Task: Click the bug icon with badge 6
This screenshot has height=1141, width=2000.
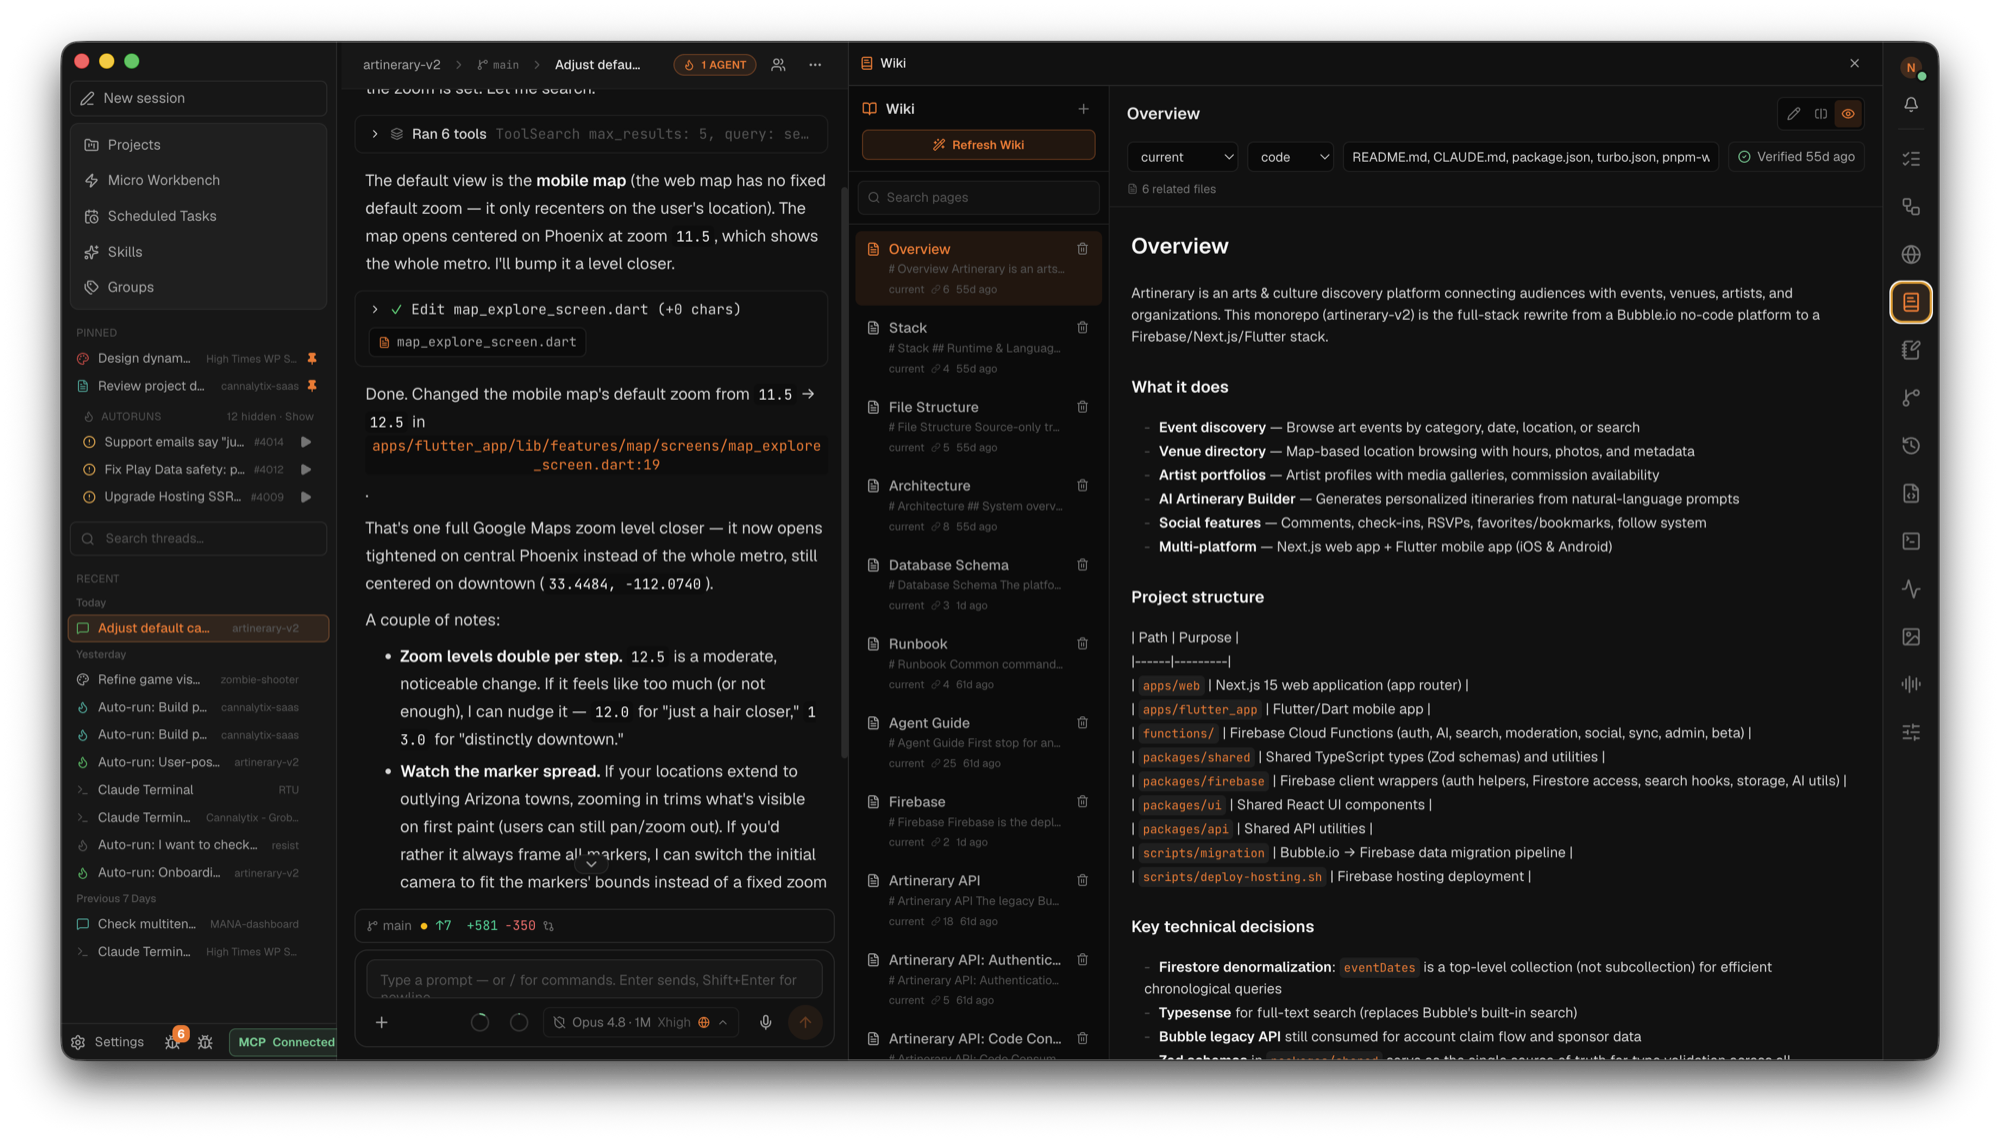Action: click(x=173, y=1041)
